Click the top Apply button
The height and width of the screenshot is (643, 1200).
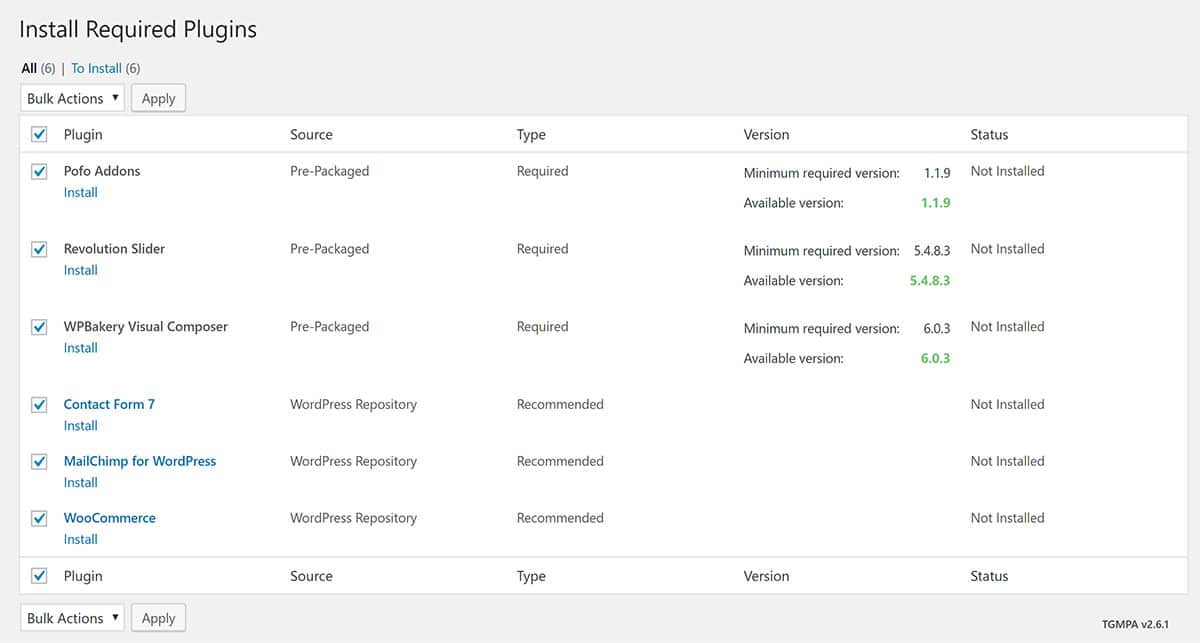pyautogui.click(x=158, y=98)
